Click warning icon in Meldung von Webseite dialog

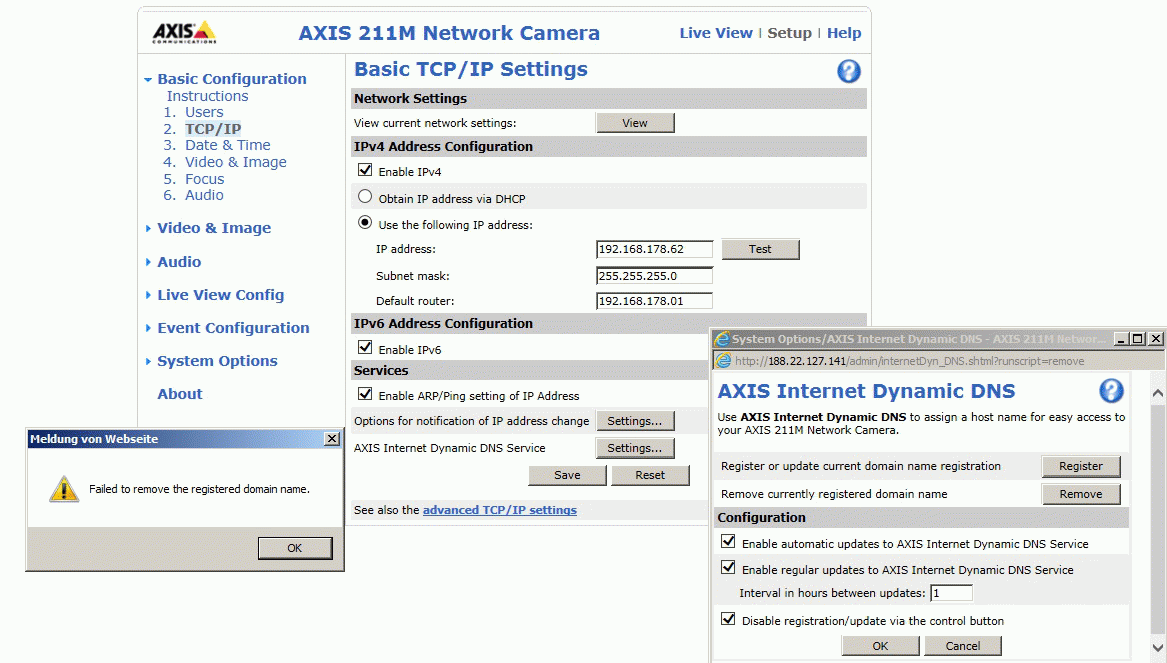[64, 489]
